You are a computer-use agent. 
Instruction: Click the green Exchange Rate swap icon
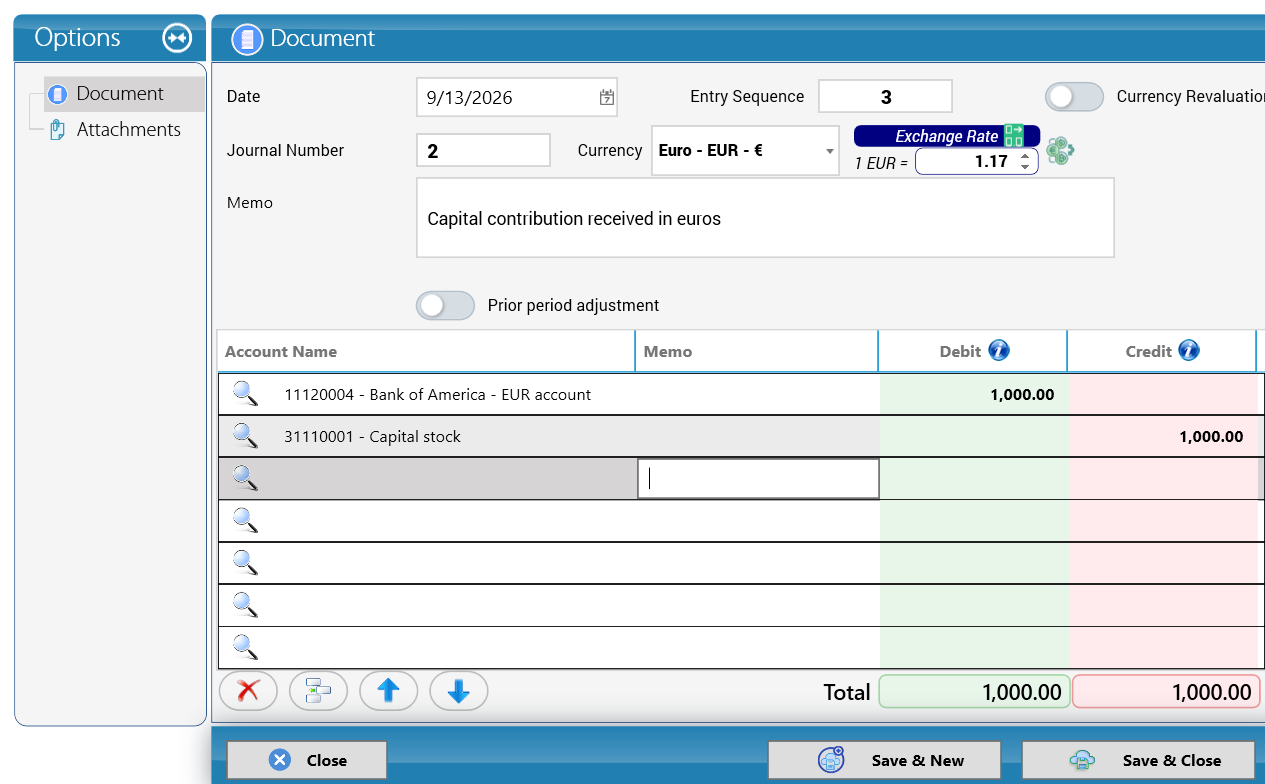[1014, 136]
